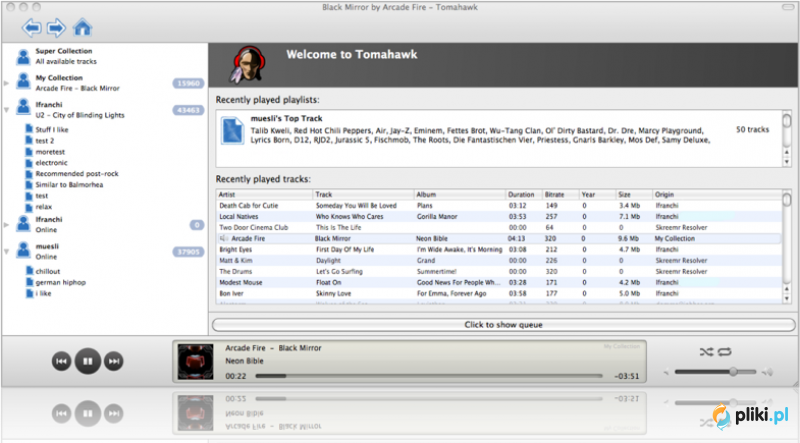Go to the home page icon
This screenshot has width=800, height=443.
[x=82, y=27]
